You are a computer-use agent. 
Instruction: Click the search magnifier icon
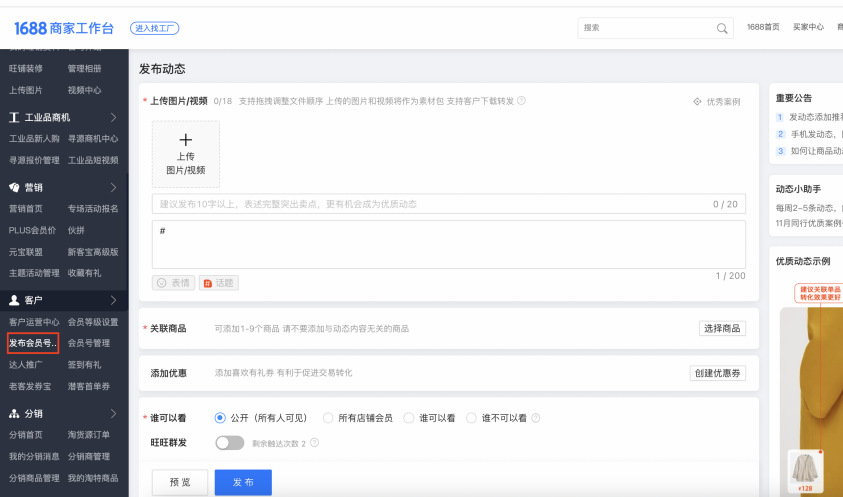[722, 28]
